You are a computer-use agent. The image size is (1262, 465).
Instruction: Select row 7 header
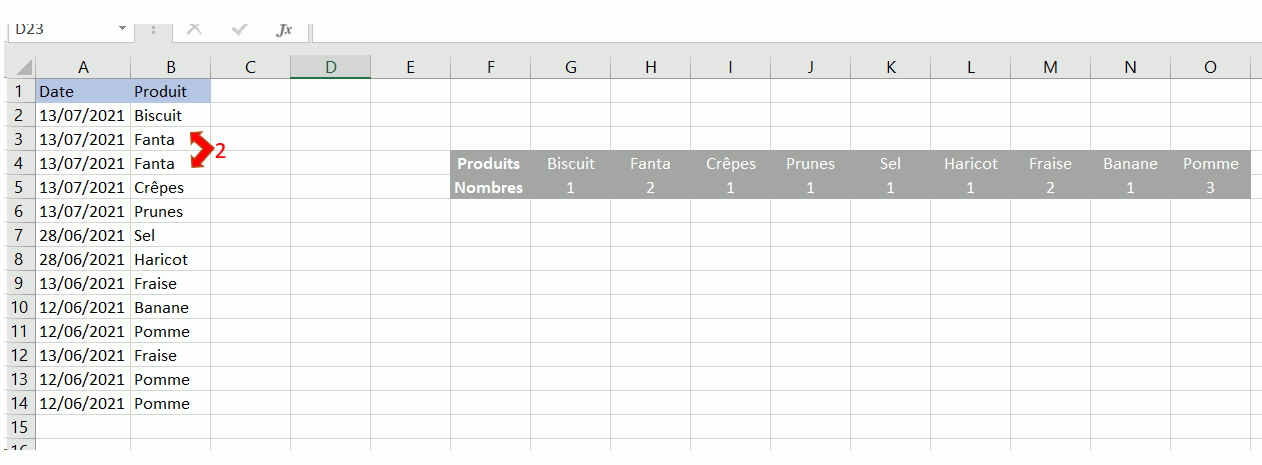20,236
